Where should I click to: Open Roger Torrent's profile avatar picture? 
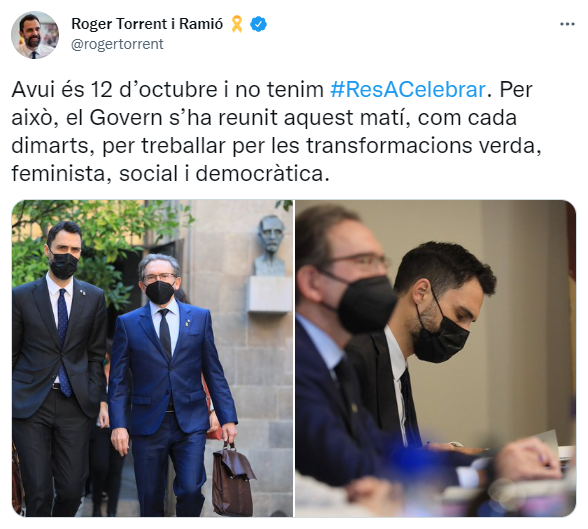pyautogui.click(x=35, y=35)
